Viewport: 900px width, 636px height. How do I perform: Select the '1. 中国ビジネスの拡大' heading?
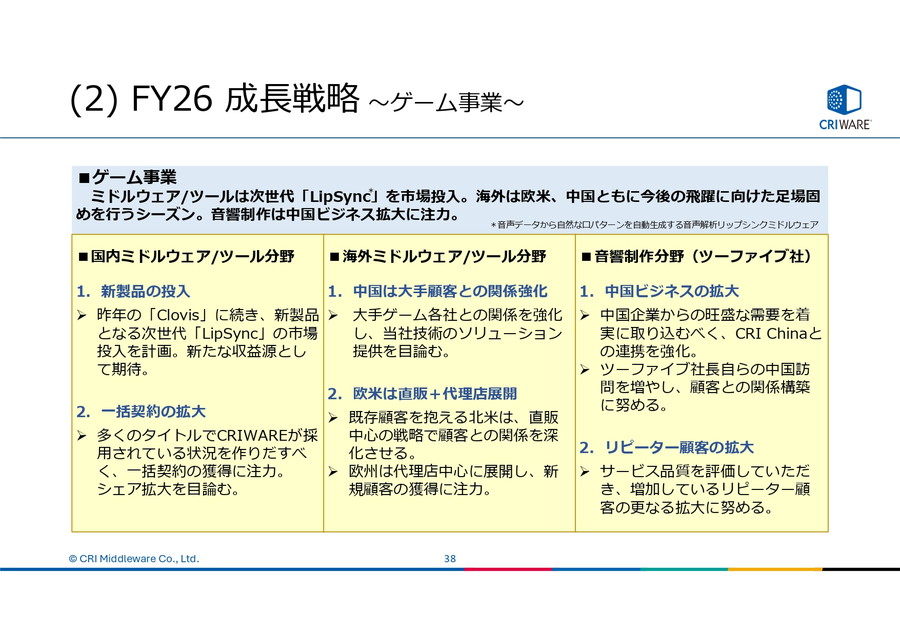660,291
